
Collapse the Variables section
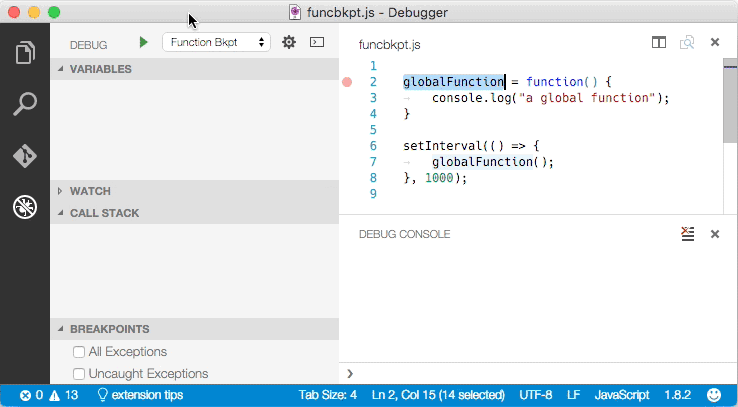[100, 69]
